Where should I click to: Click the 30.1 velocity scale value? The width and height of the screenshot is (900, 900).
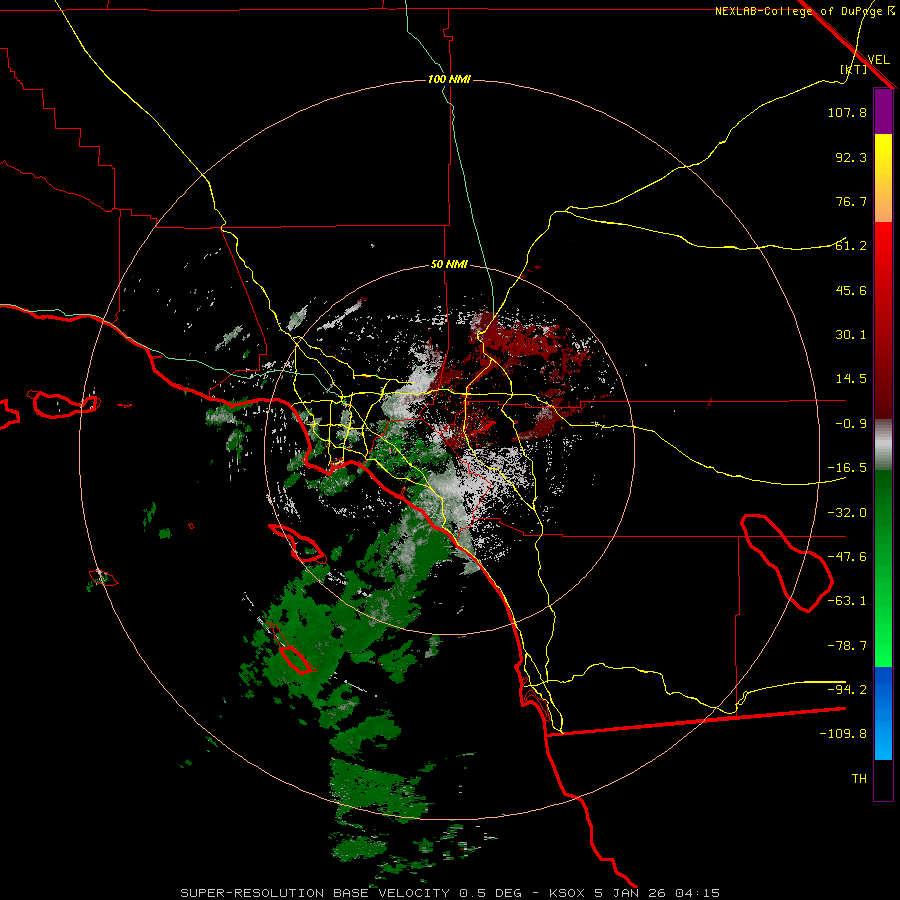[851, 335]
